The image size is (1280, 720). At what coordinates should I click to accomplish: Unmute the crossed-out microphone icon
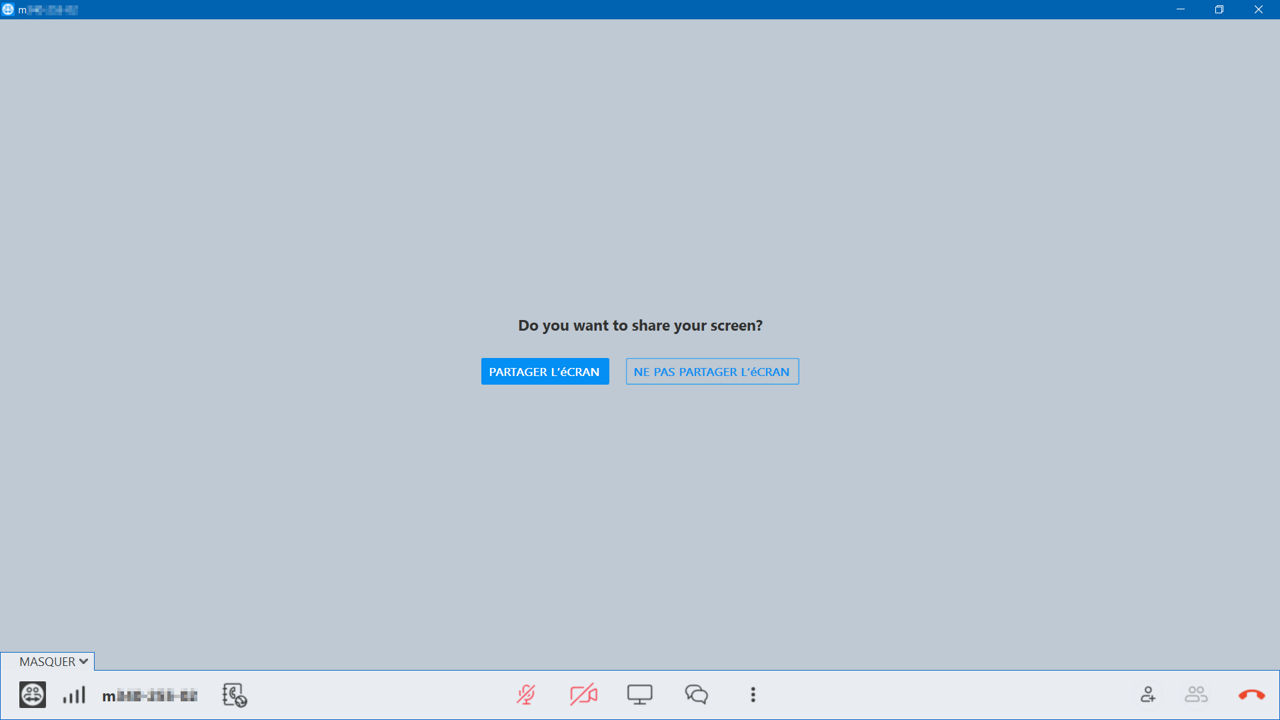pos(526,695)
